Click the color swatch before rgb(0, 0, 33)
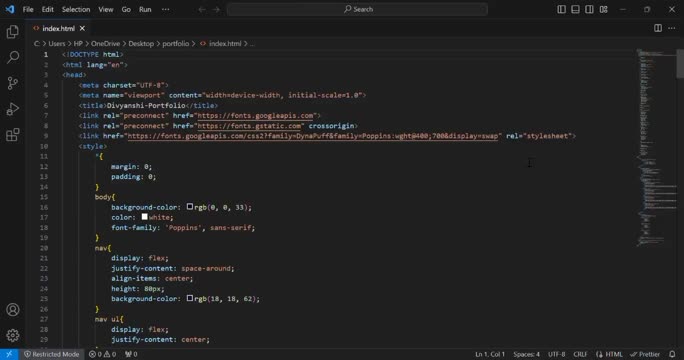The height and width of the screenshot is (360, 684). pyautogui.click(x=190, y=207)
